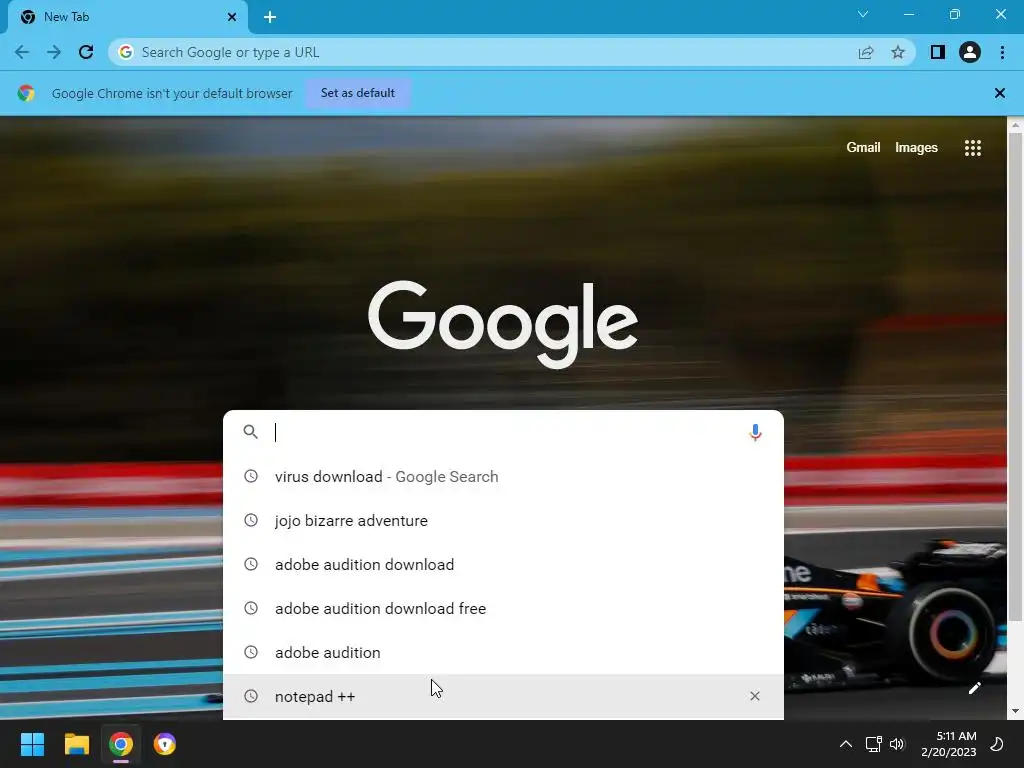Open the Windows Start menu
Viewport: 1024px width, 768px height.
click(x=33, y=744)
